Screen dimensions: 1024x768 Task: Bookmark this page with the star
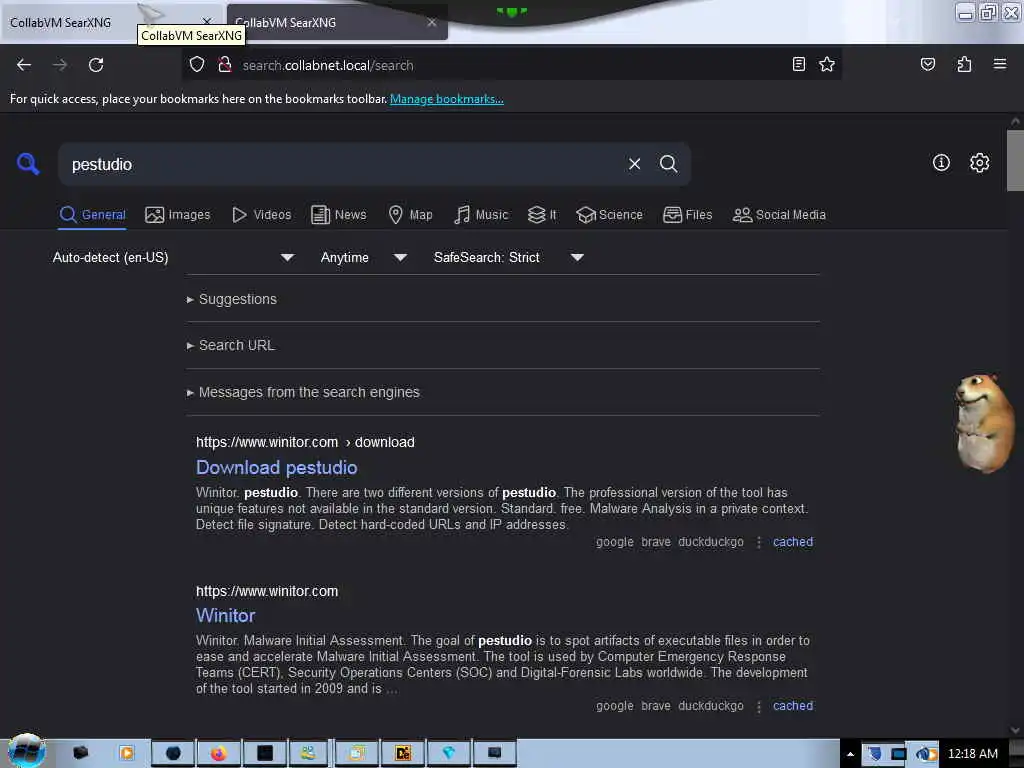coord(827,64)
